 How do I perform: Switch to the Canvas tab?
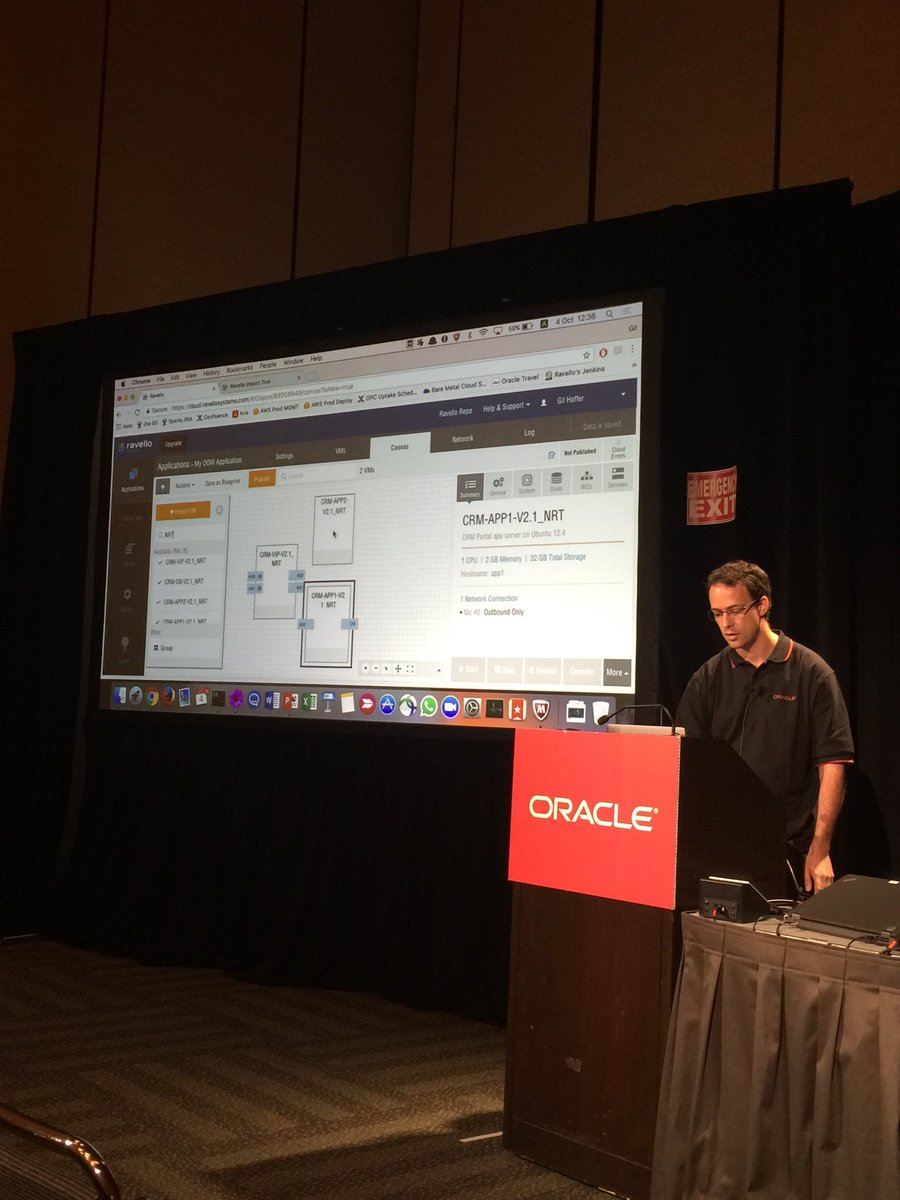click(400, 447)
